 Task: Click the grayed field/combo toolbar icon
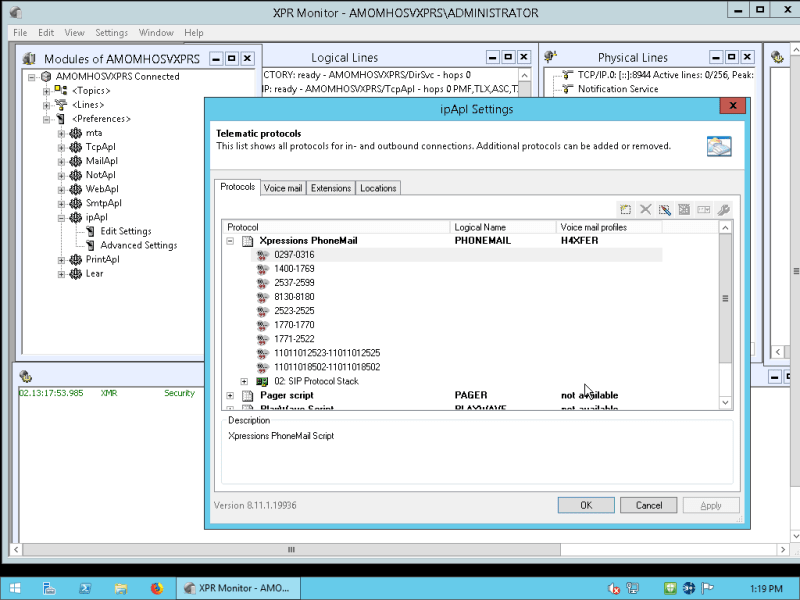[704, 209]
